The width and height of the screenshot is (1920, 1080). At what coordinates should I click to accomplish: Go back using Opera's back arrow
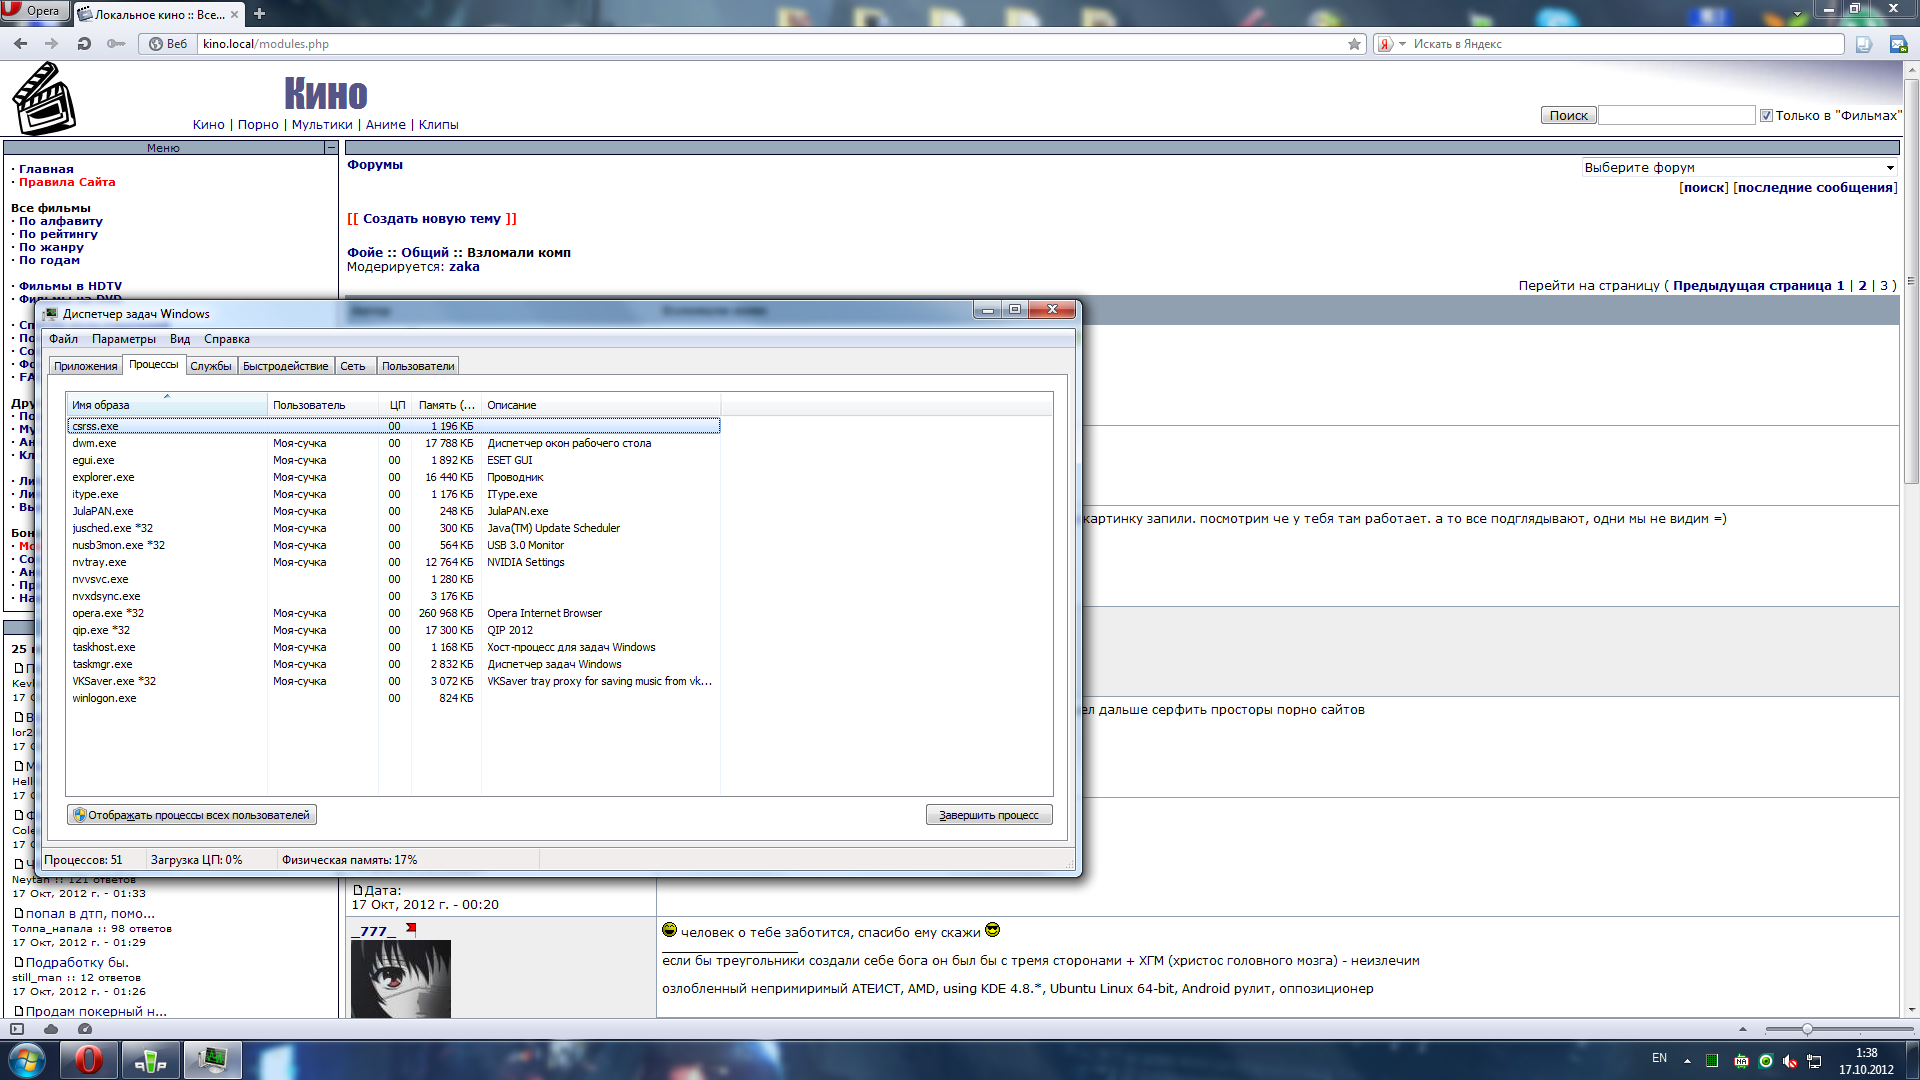pyautogui.click(x=20, y=44)
